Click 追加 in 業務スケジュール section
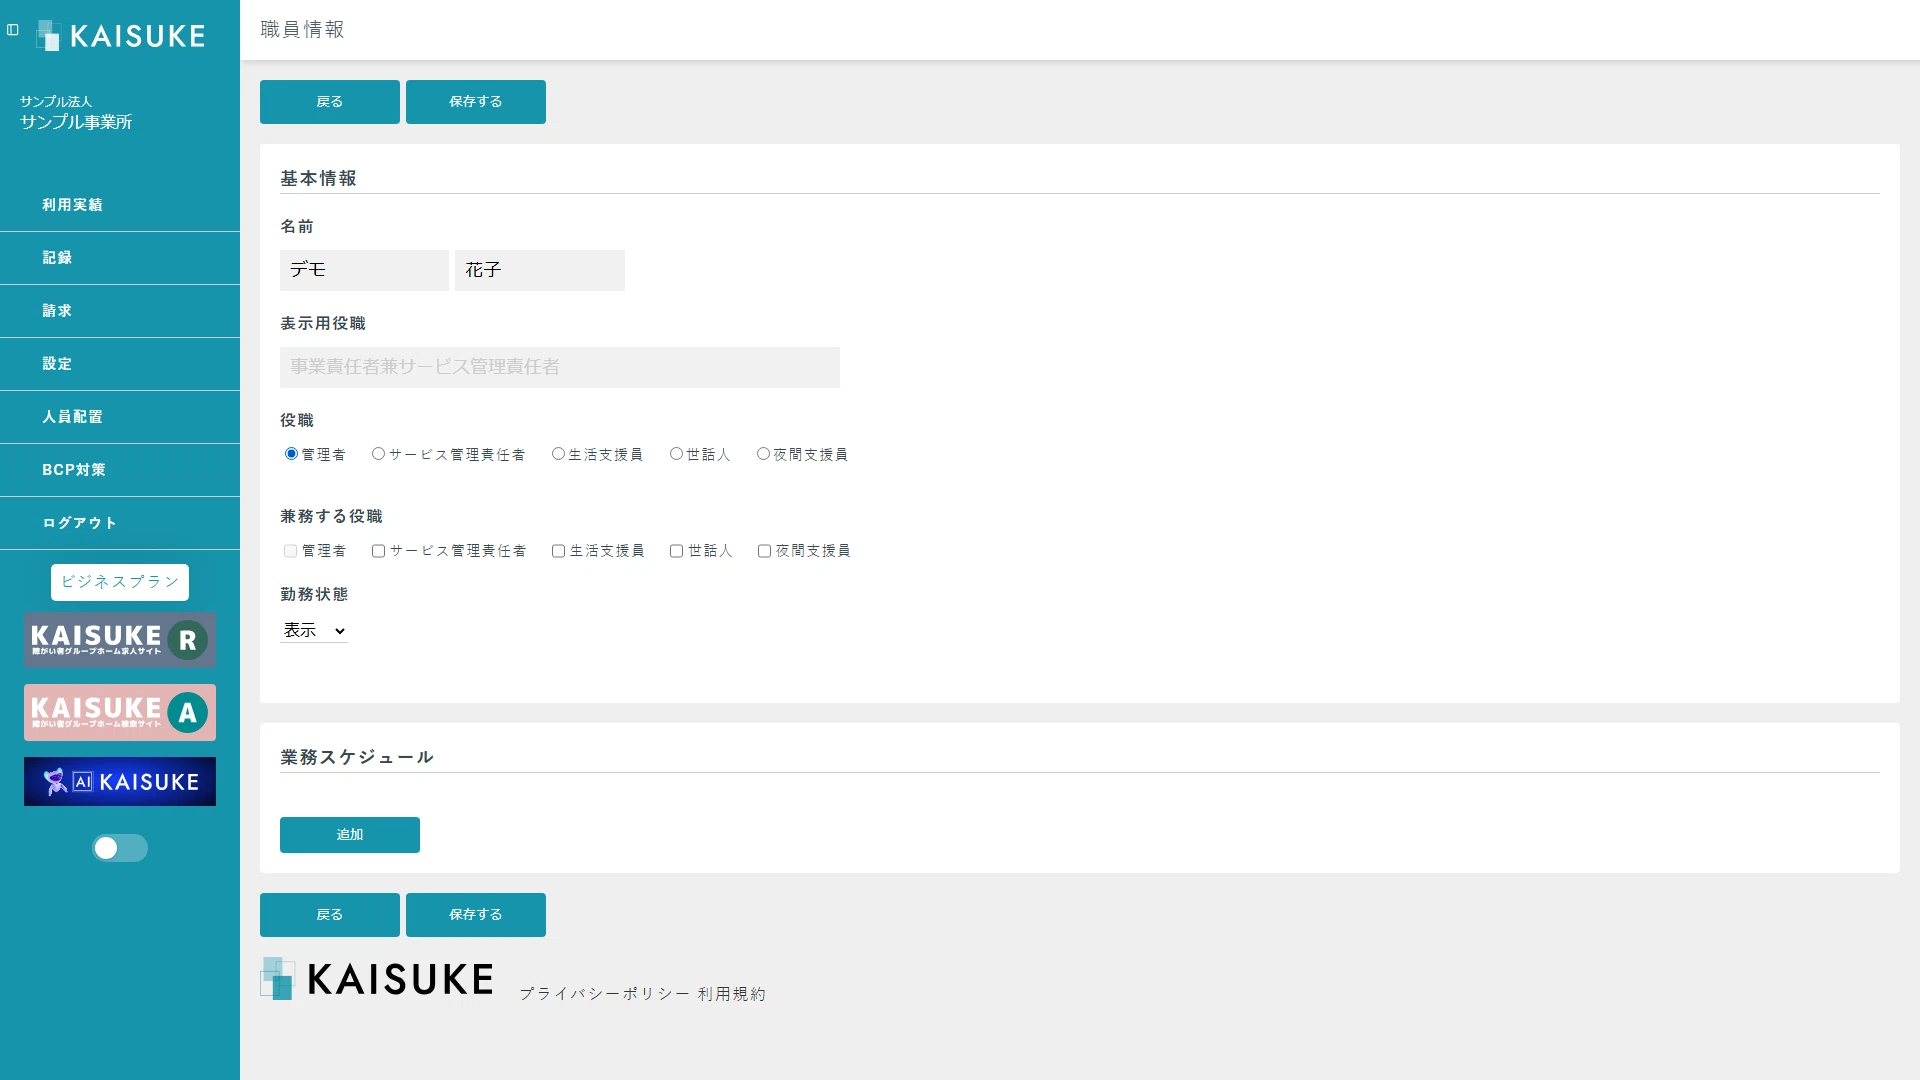This screenshot has width=1920, height=1080. coord(350,835)
